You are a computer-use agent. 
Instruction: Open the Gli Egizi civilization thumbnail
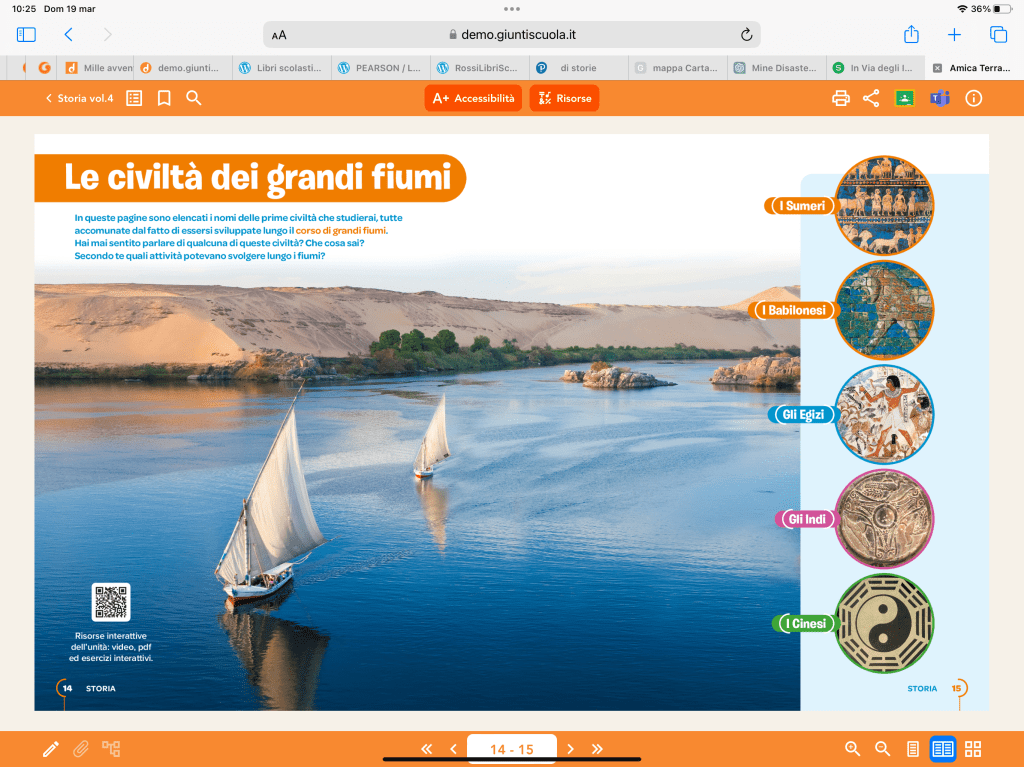883,414
